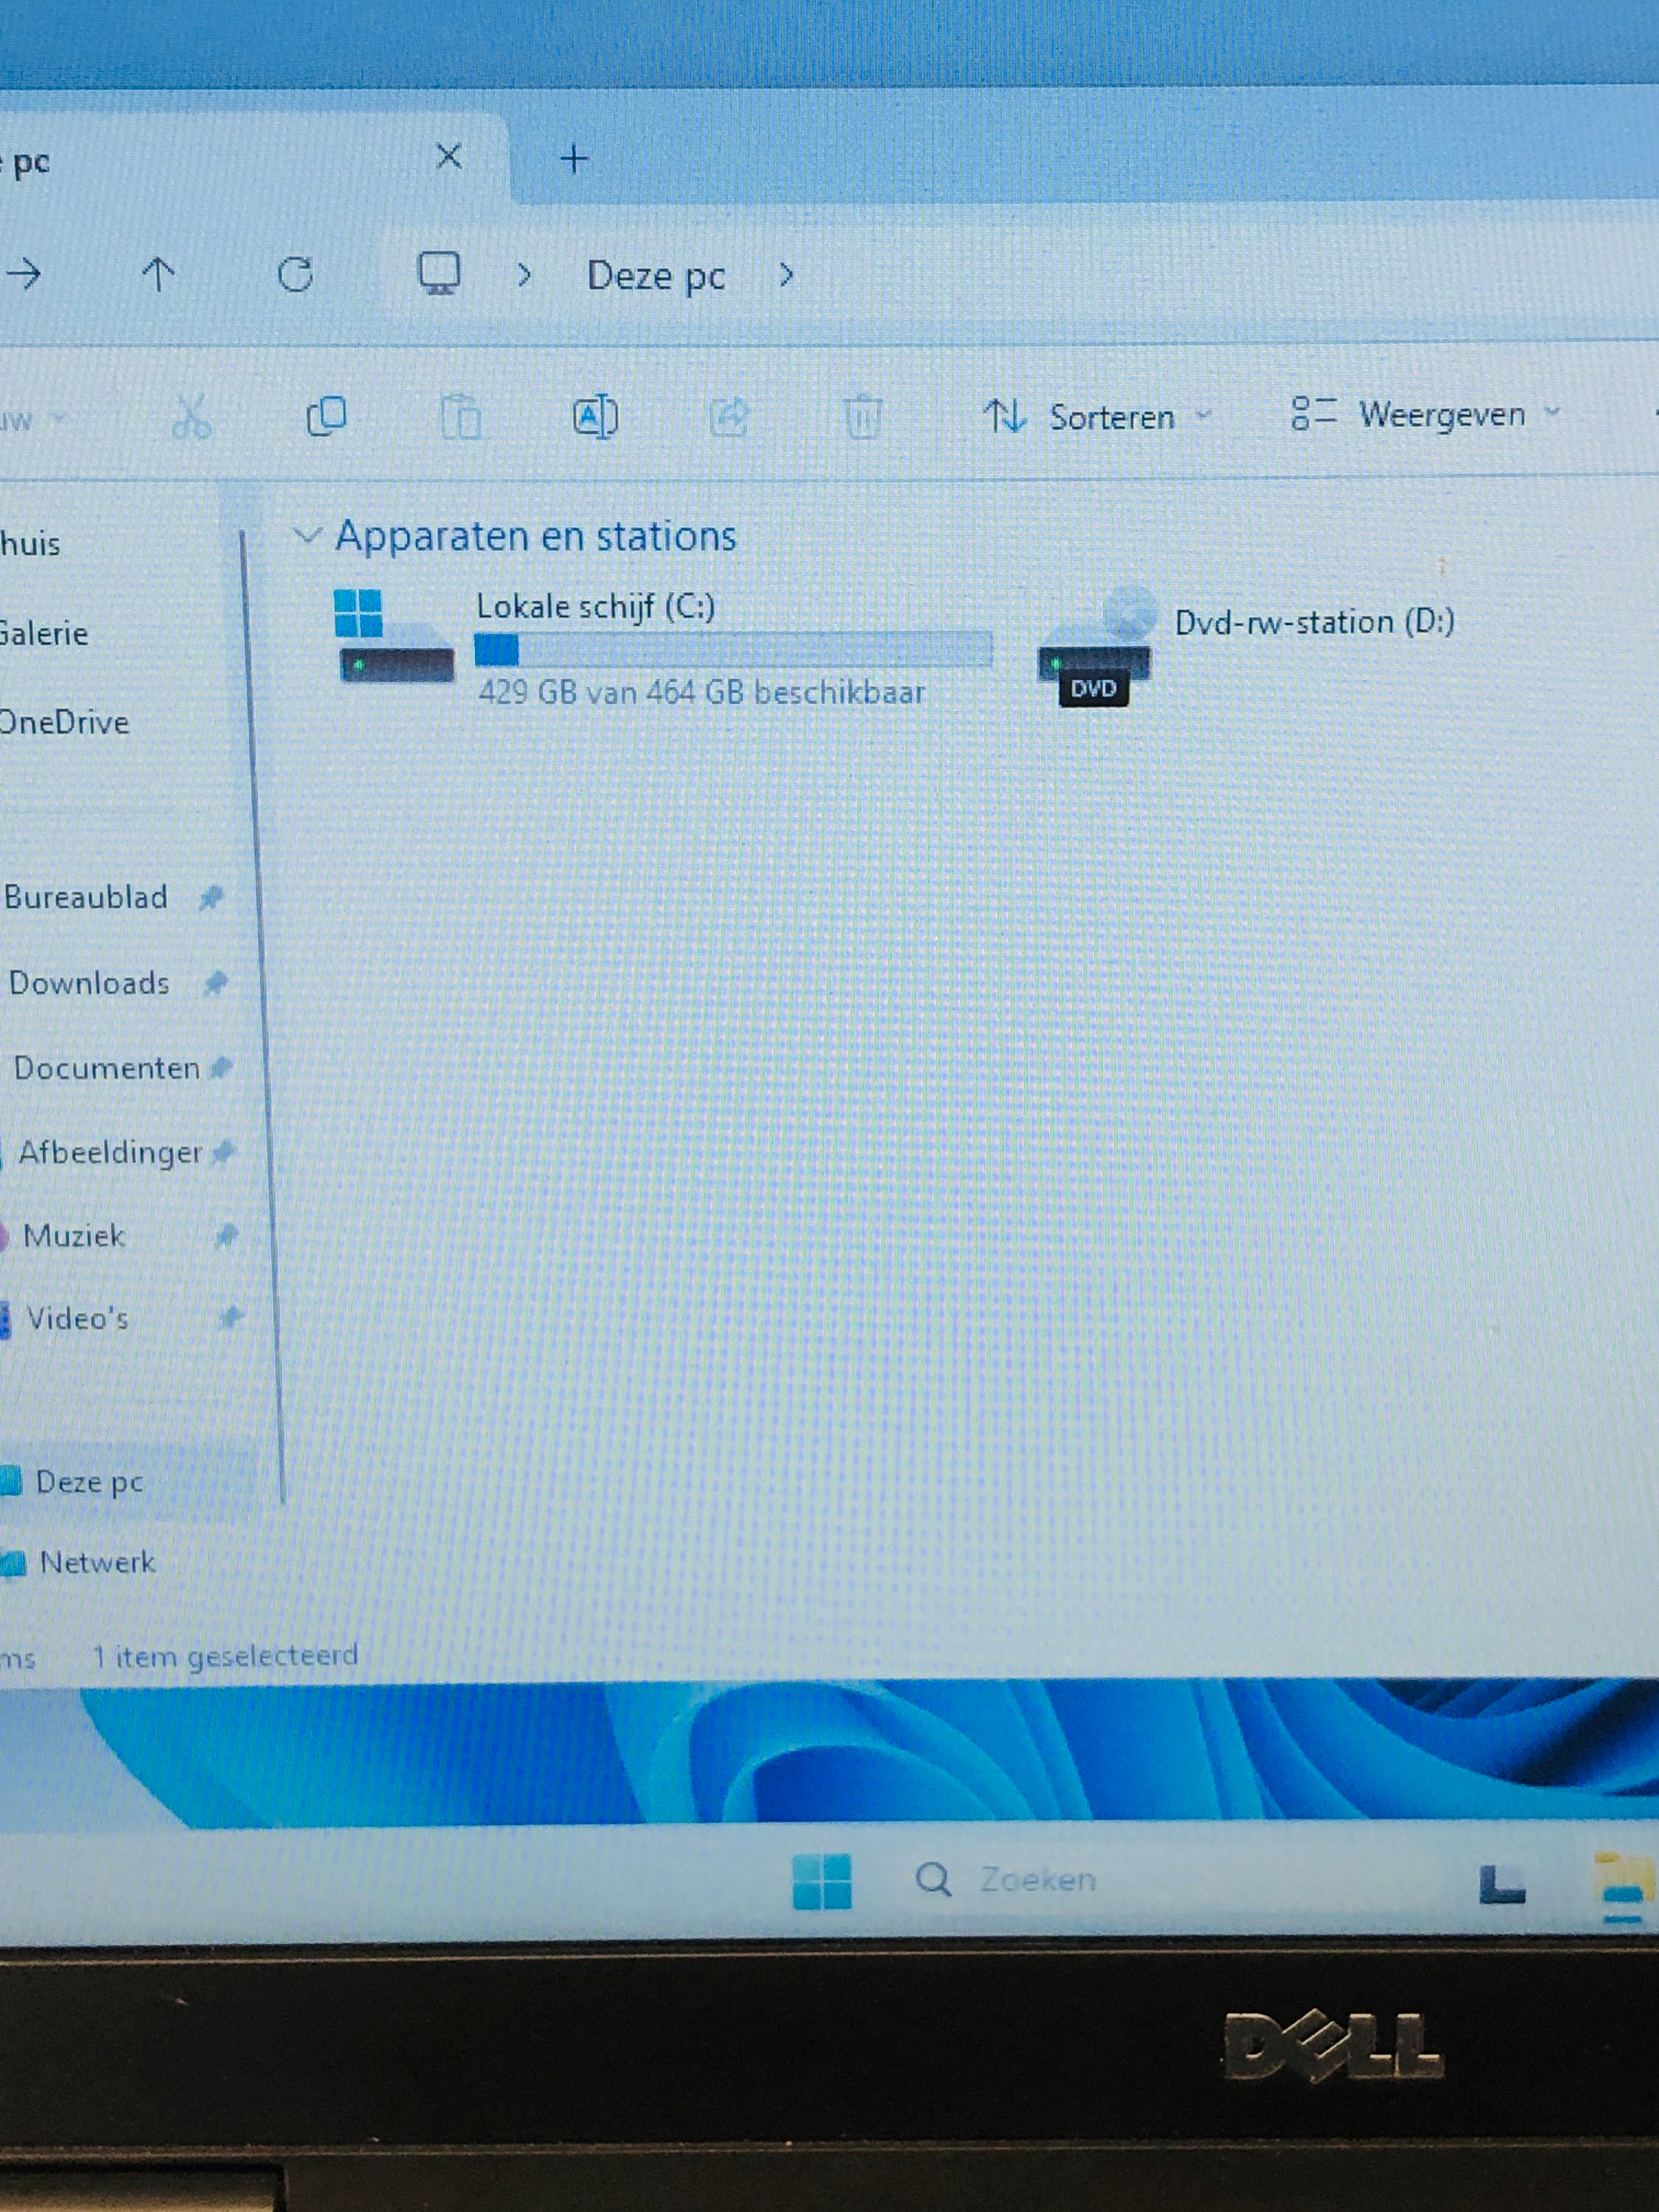
Task: Select the Cut tool in the toolbar
Action: [x=193, y=418]
